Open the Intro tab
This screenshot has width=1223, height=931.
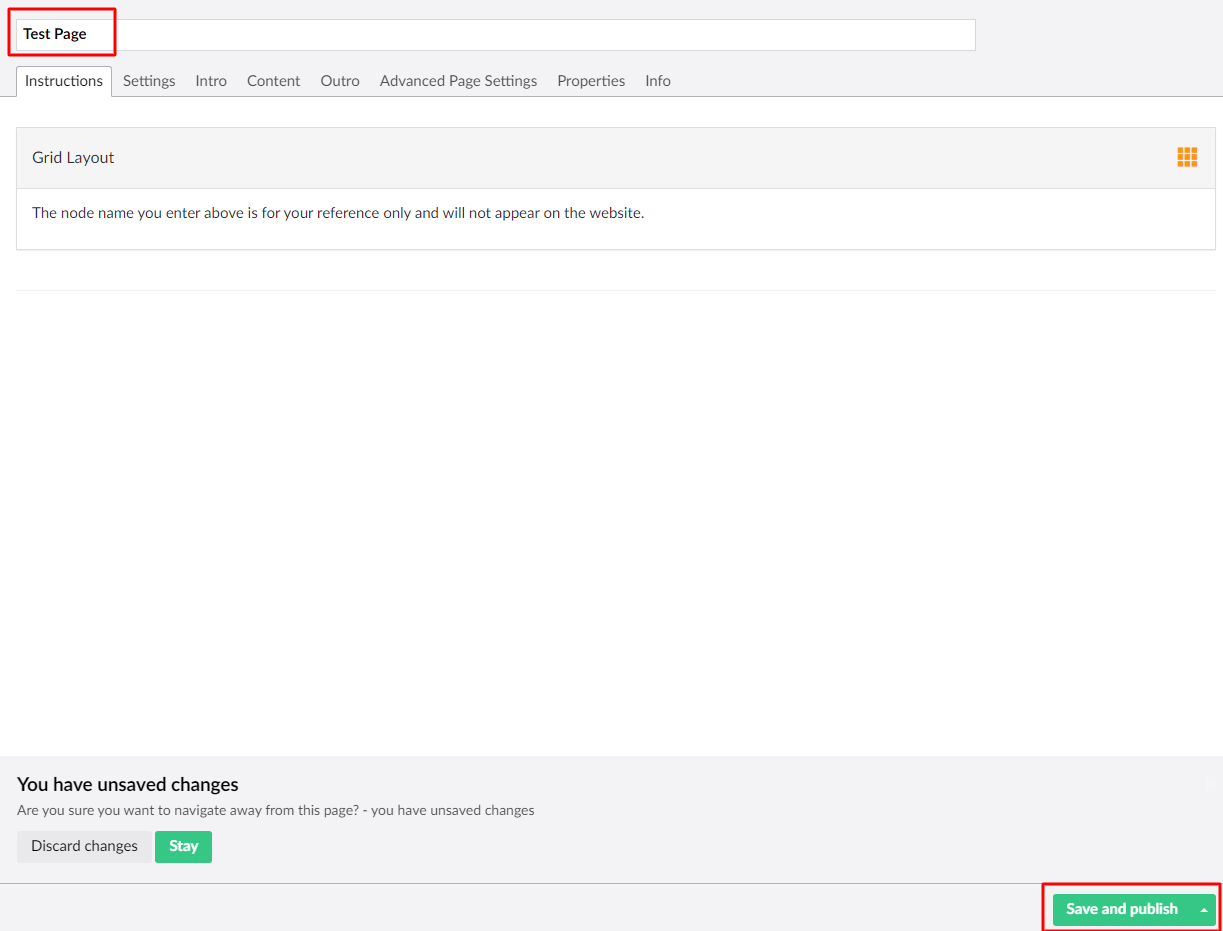(x=211, y=81)
